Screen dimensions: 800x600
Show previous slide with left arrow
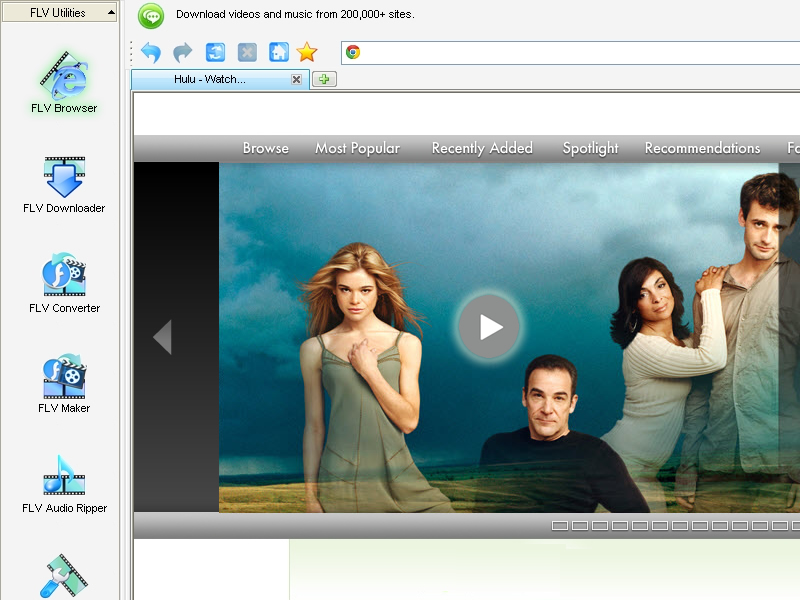[162, 337]
